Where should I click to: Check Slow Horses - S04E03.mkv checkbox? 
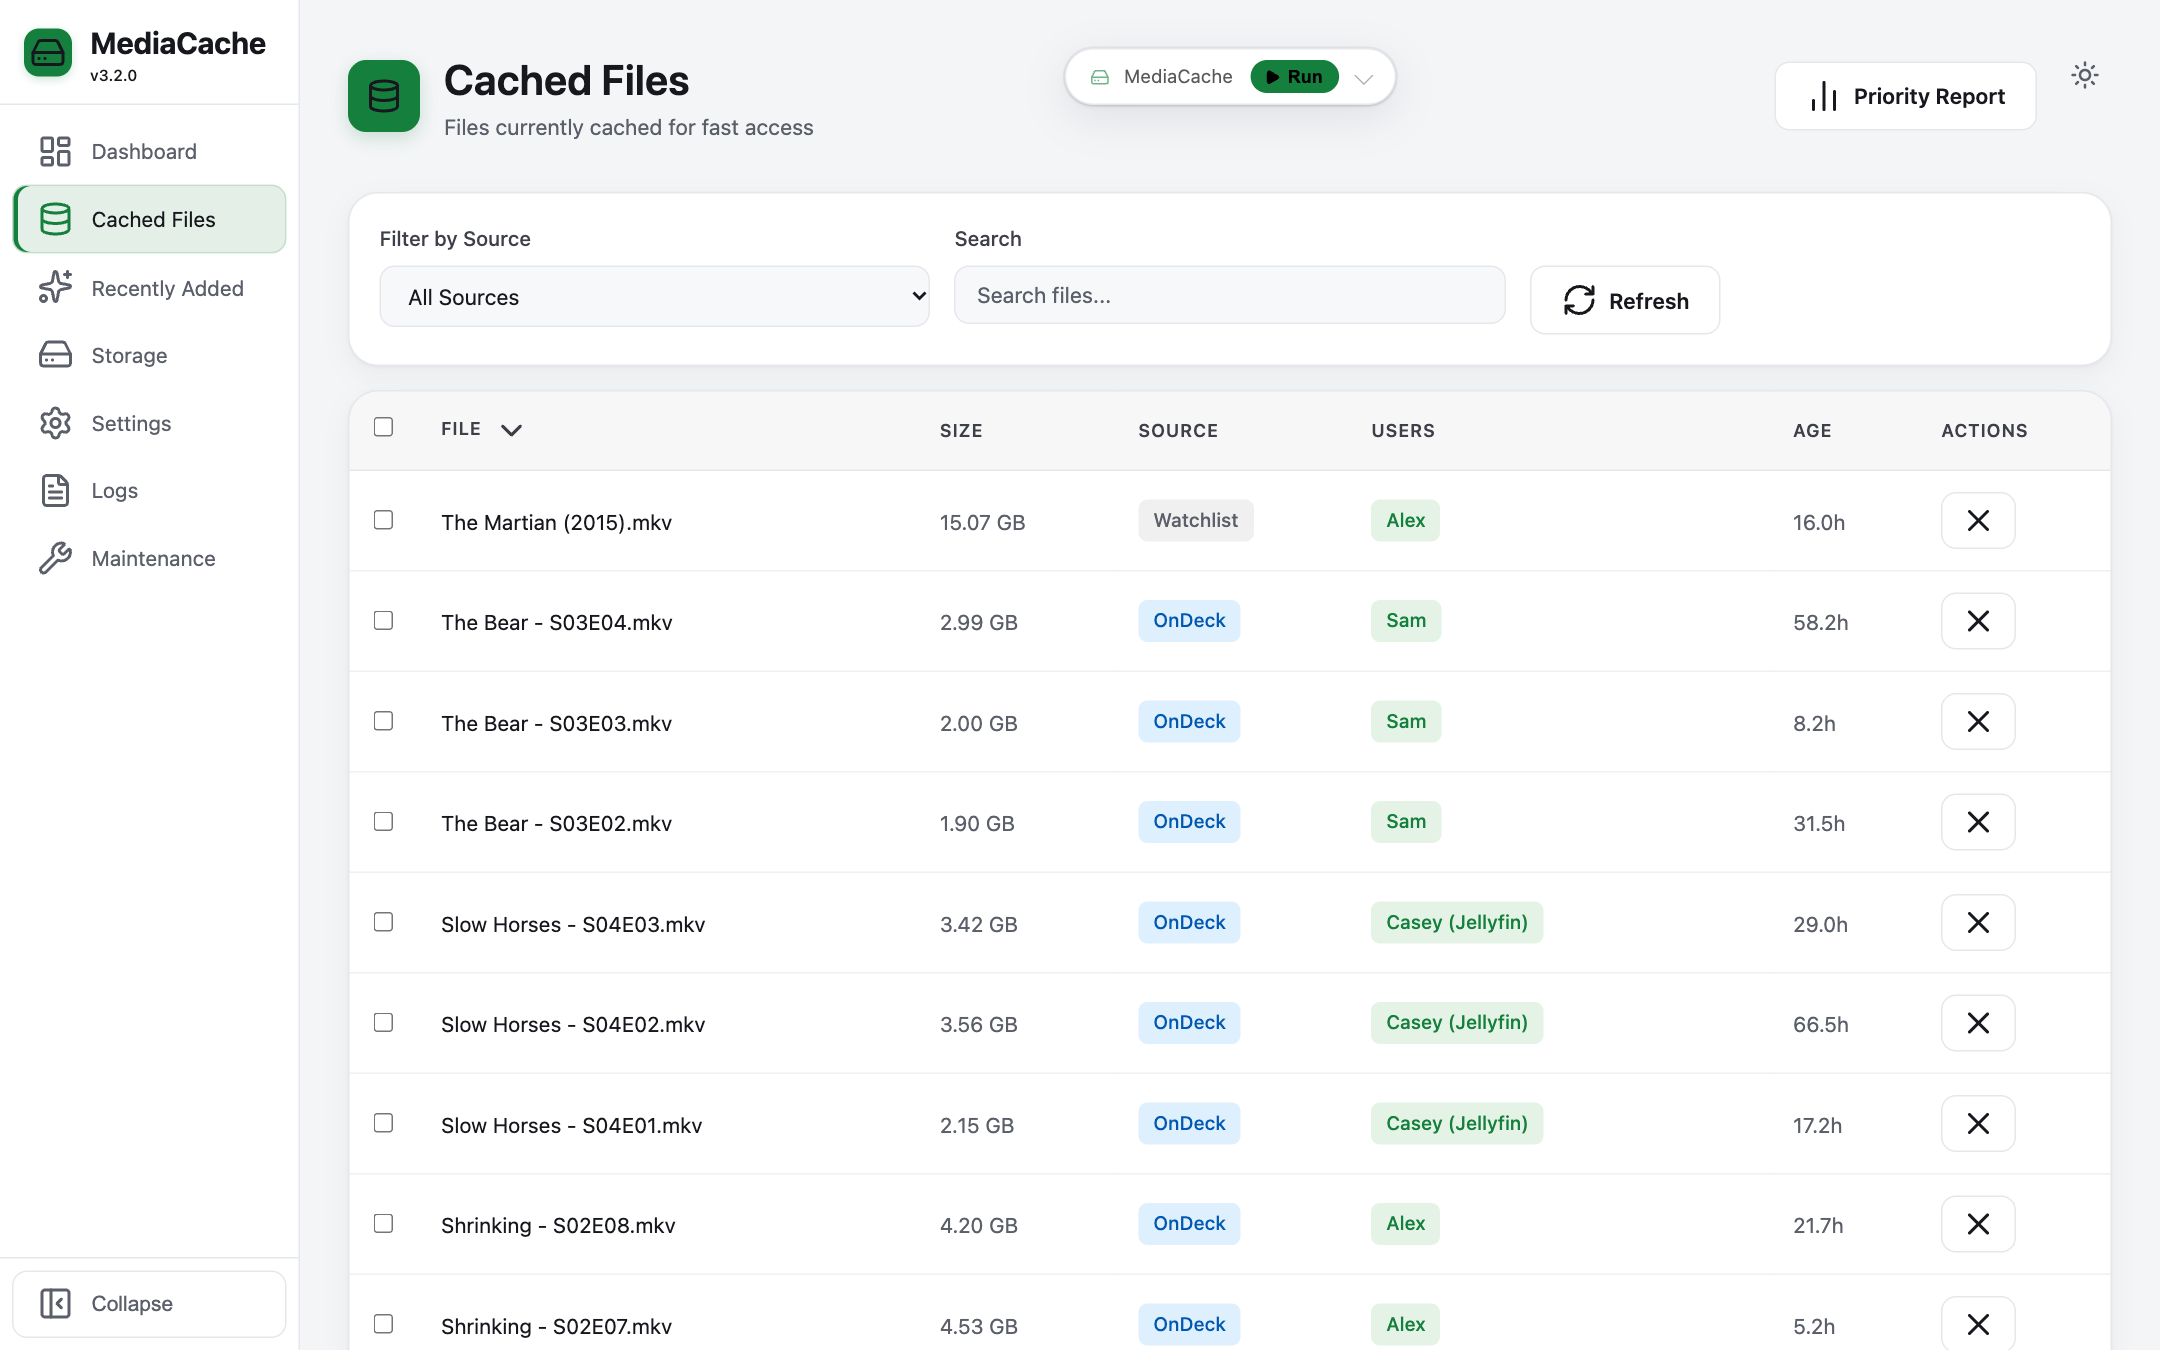click(x=383, y=922)
